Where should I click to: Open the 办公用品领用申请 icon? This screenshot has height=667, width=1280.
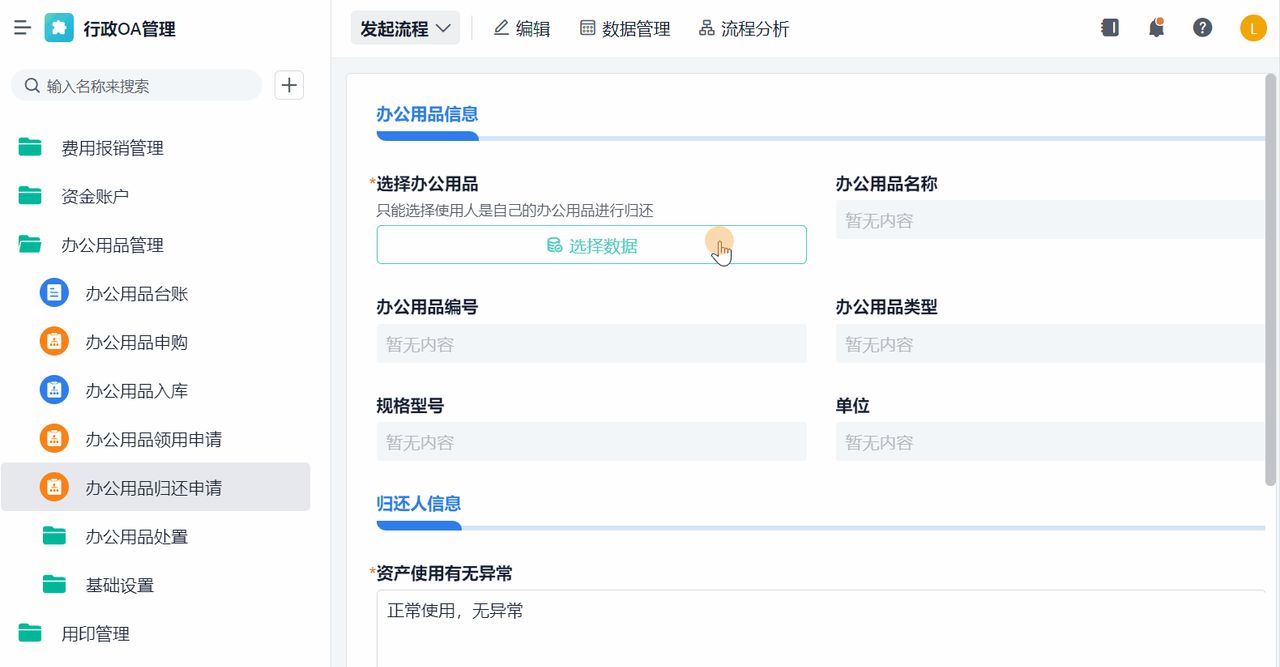point(54,437)
